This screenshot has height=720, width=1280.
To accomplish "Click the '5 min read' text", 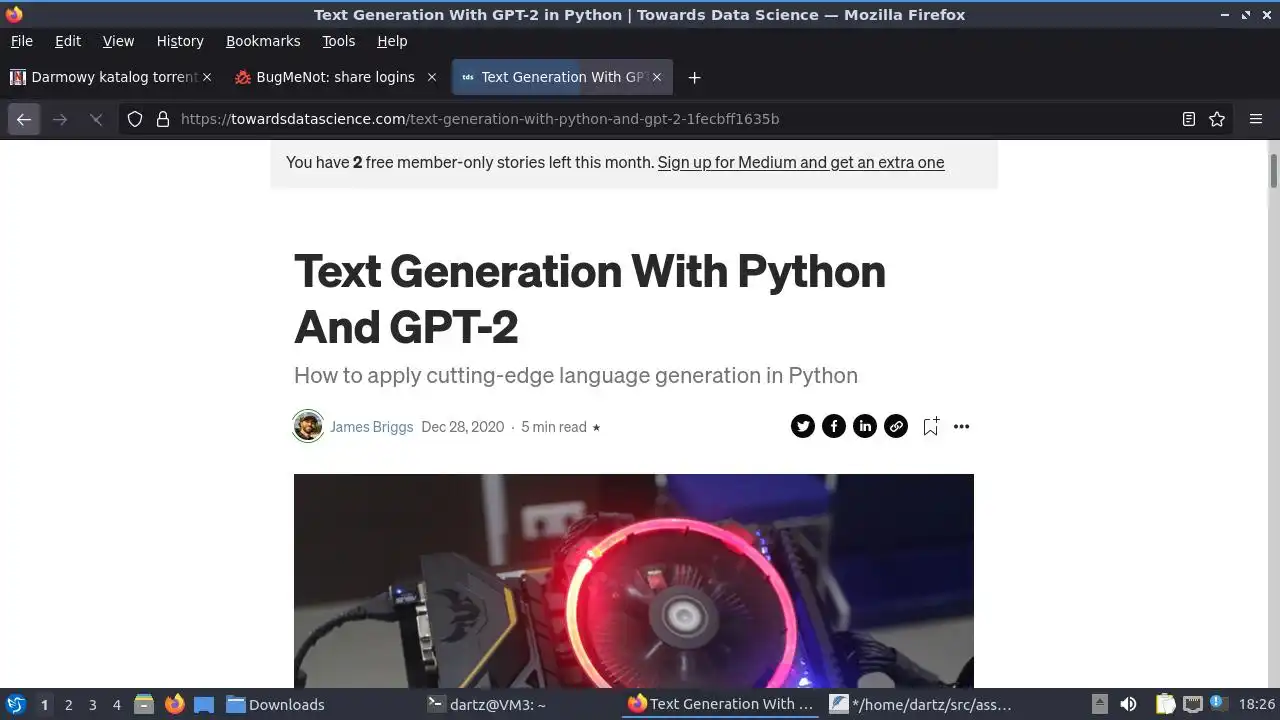I will [x=554, y=427].
